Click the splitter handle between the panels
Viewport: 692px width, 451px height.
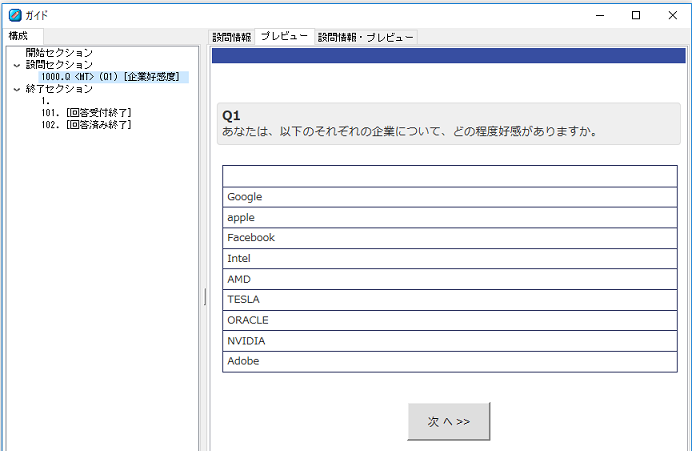pyautogui.click(x=205, y=297)
